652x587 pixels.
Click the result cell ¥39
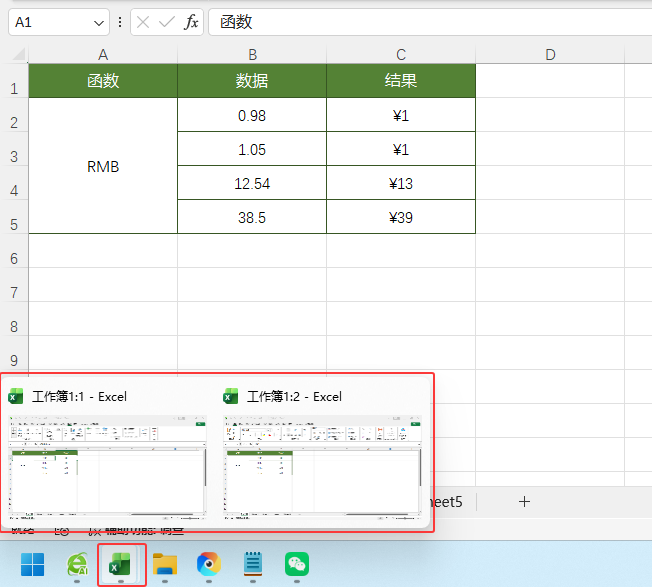401,217
